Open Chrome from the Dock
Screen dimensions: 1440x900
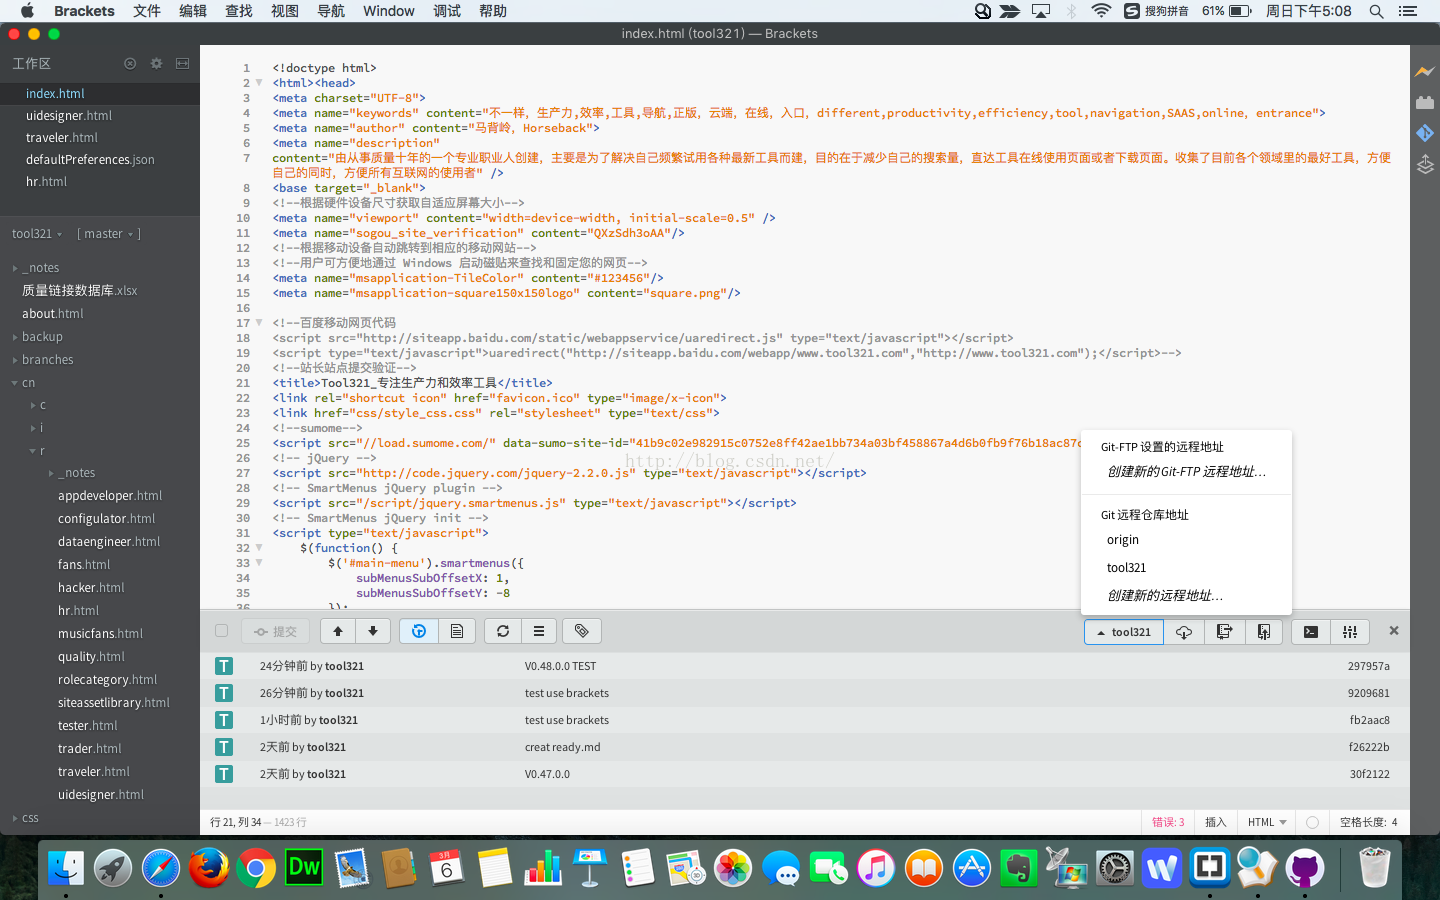tap(256, 868)
